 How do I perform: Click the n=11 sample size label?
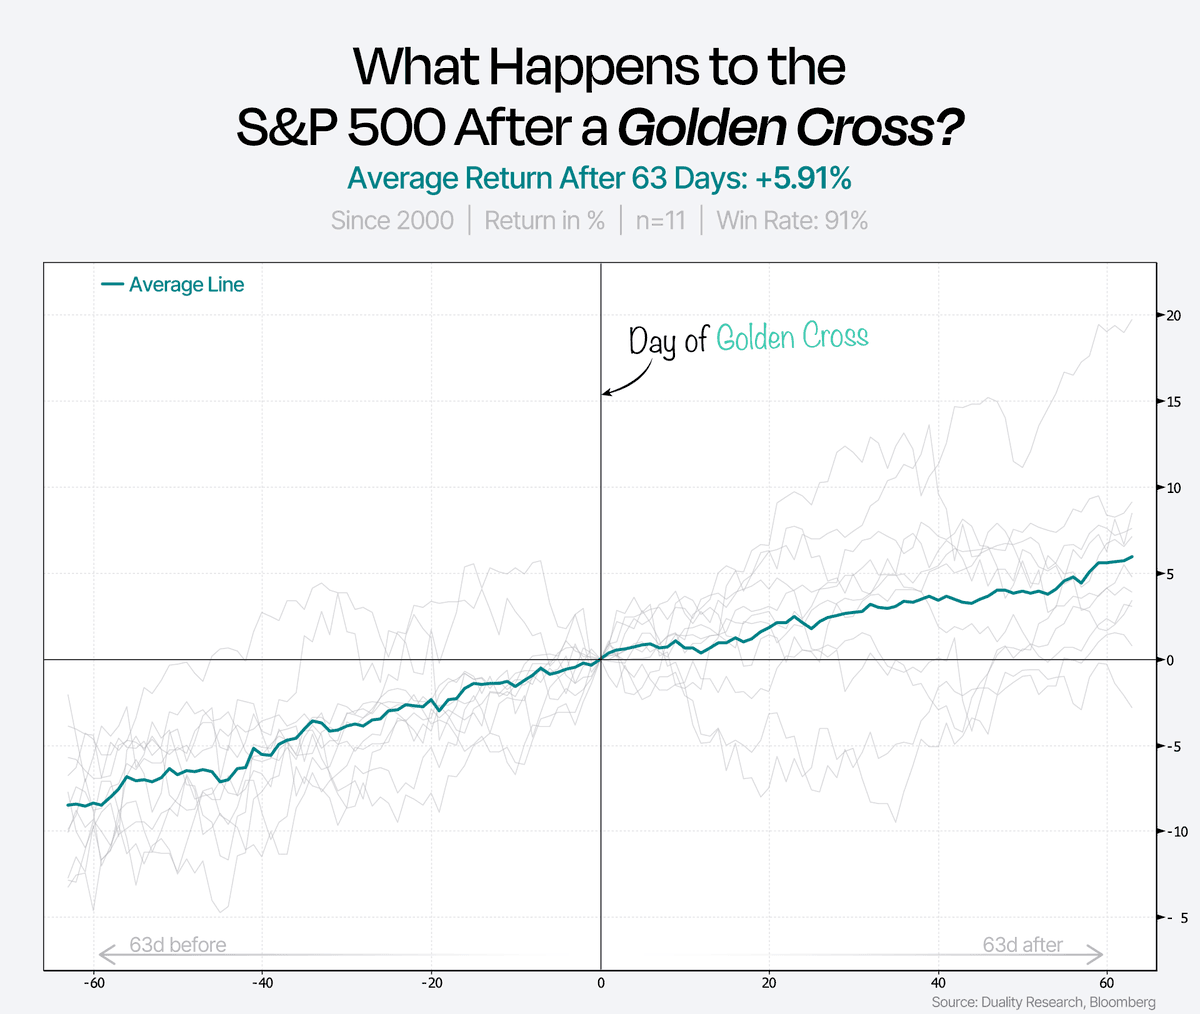point(660,220)
